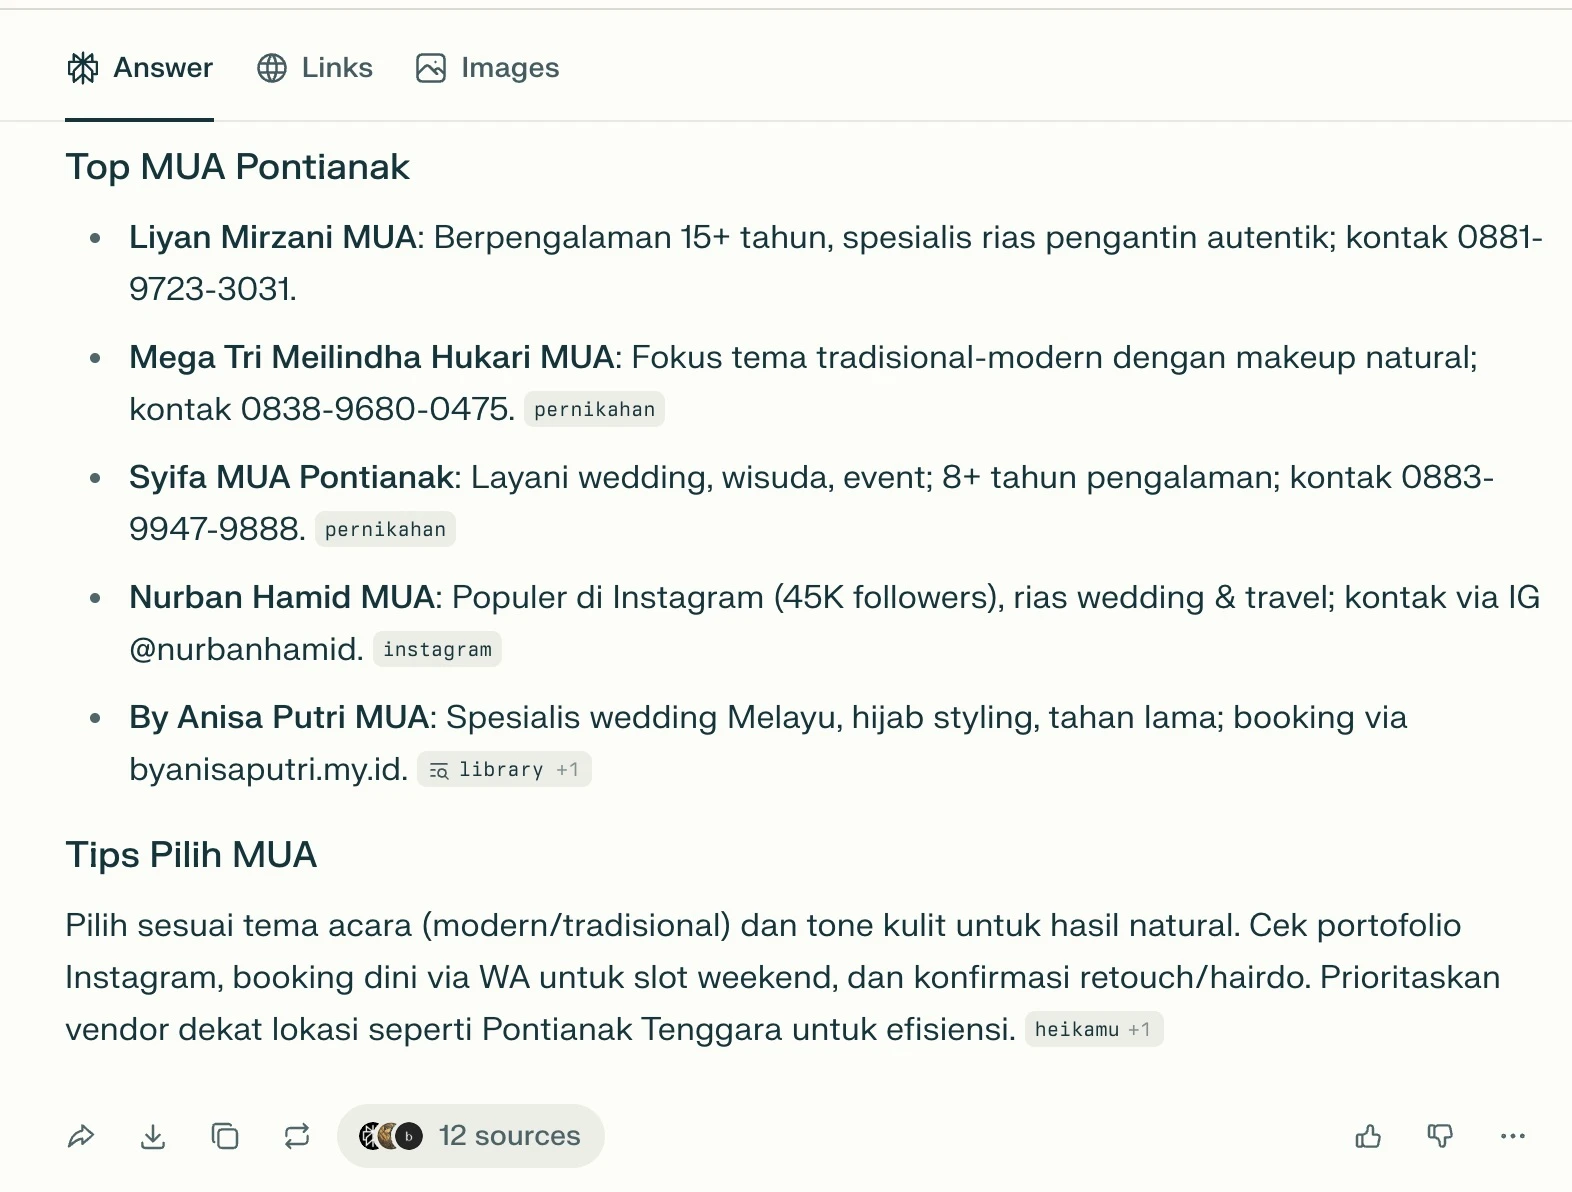This screenshot has height=1192, width=1572.
Task: Copy the answer using the copy icon
Action: (225, 1136)
